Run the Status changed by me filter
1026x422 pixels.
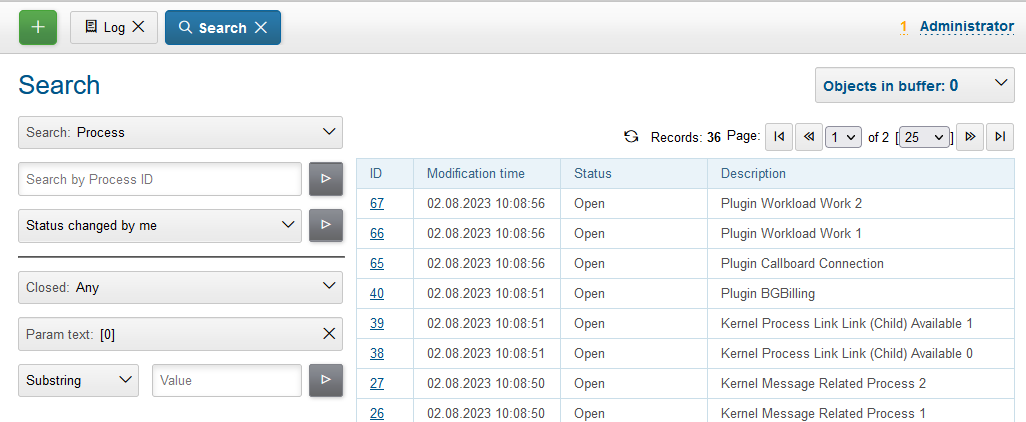coord(325,226)
